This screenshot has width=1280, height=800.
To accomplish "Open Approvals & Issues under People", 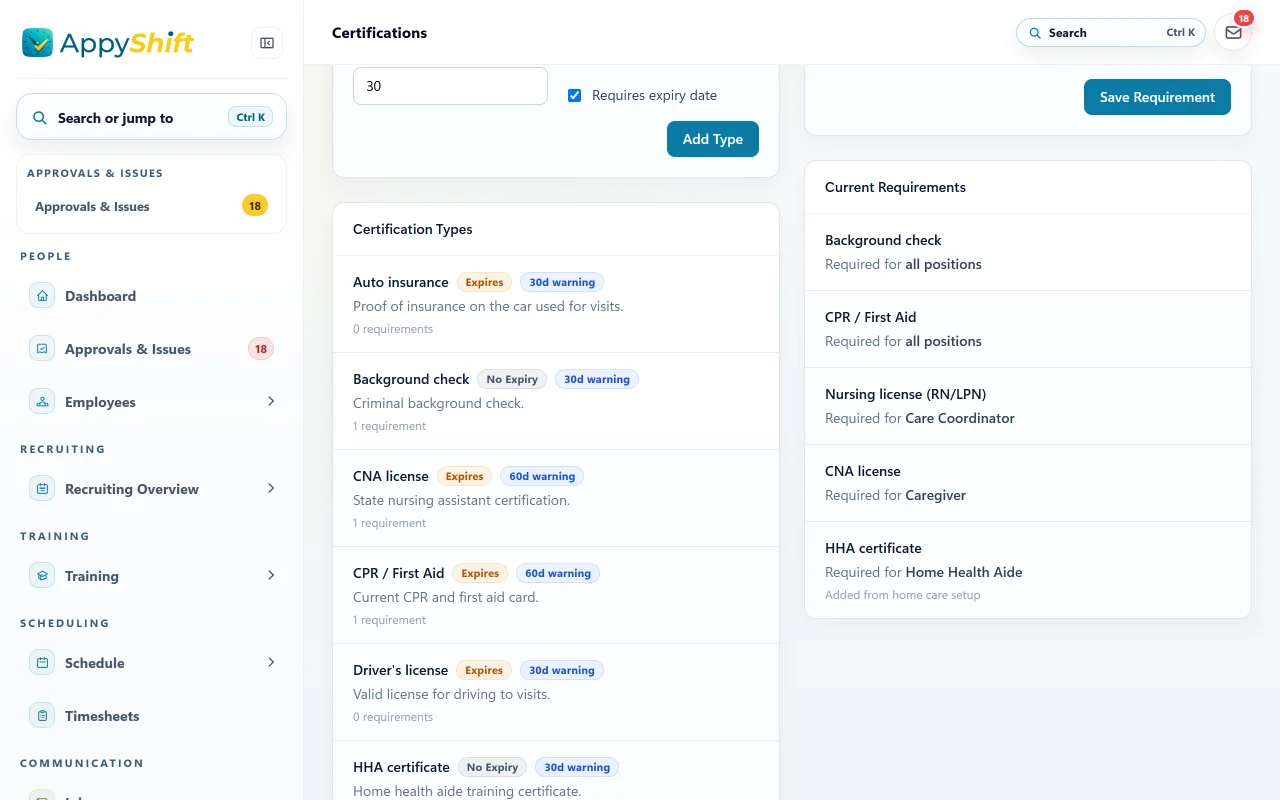I will point(152,349).
